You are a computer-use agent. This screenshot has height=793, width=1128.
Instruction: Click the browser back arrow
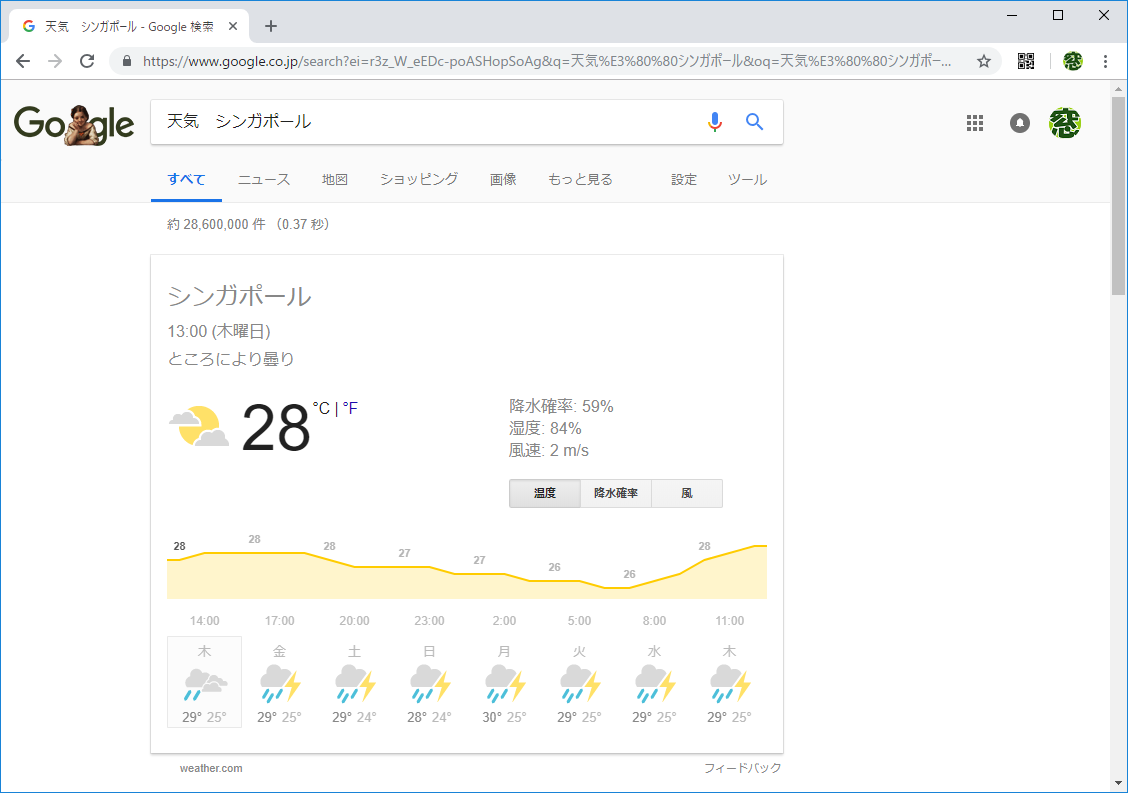click(x=22, y=60)
